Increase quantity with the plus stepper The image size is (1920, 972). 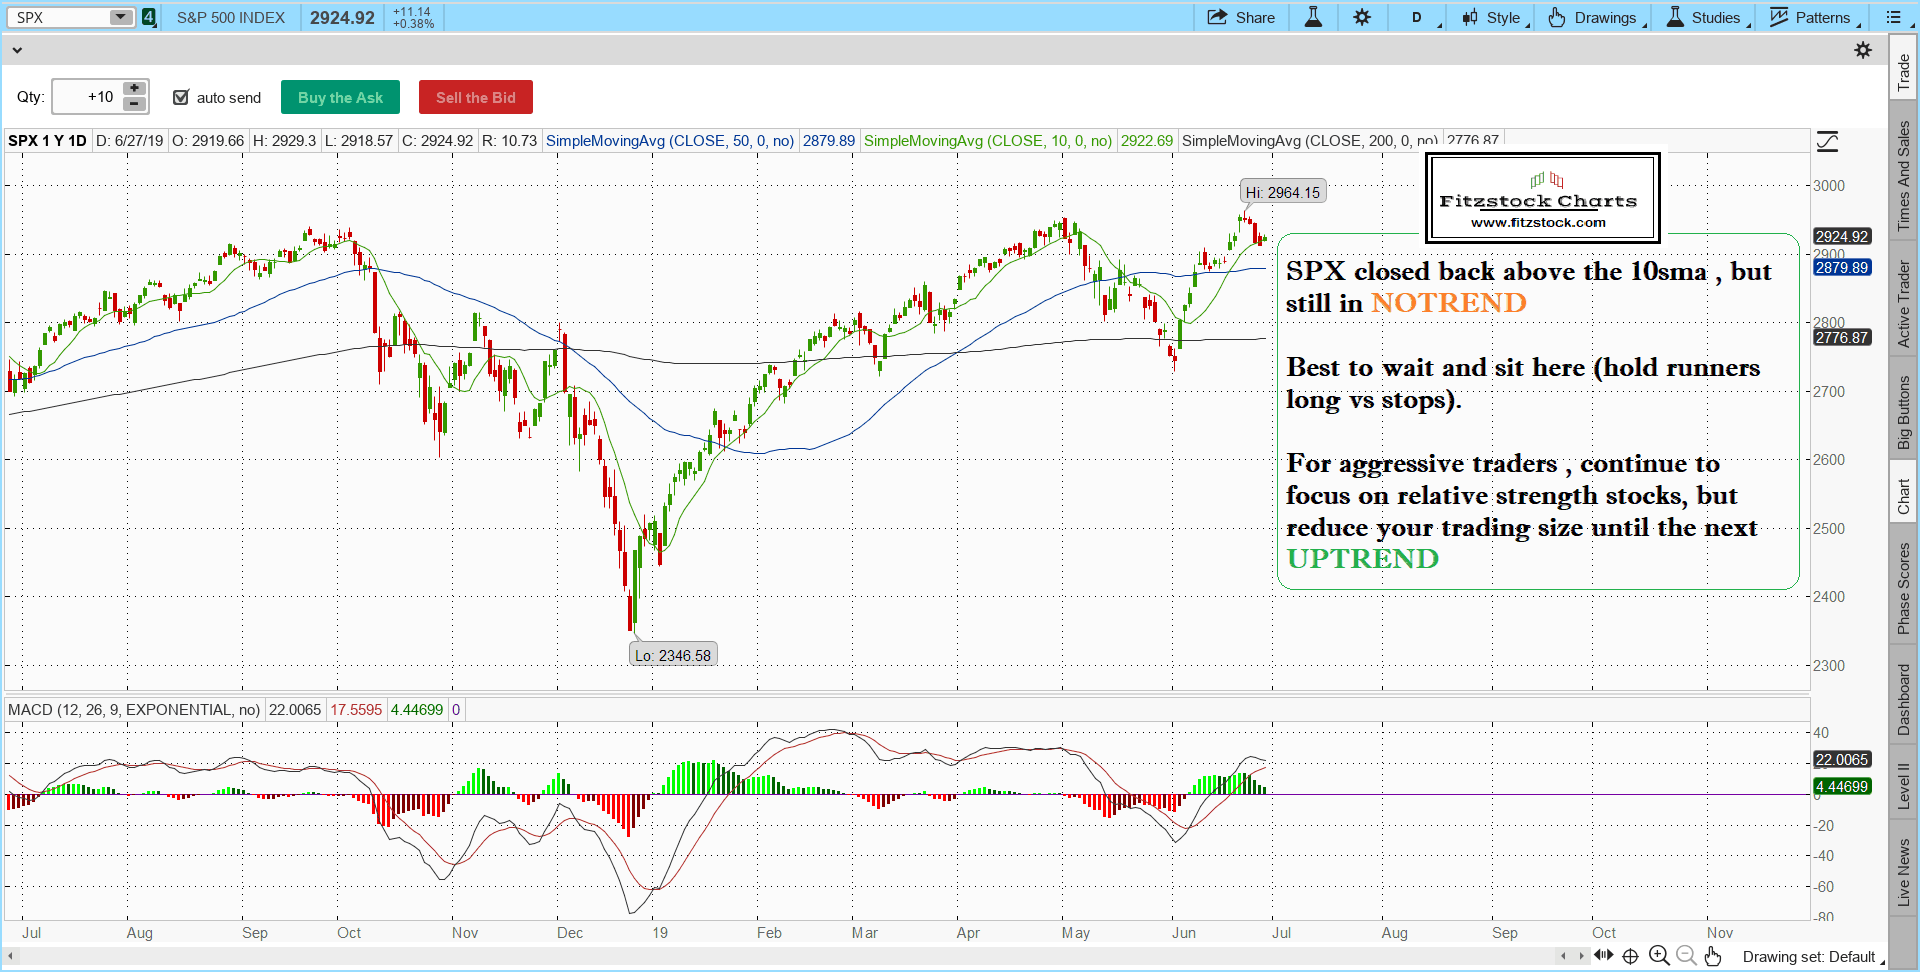click(x=134, y=89)
